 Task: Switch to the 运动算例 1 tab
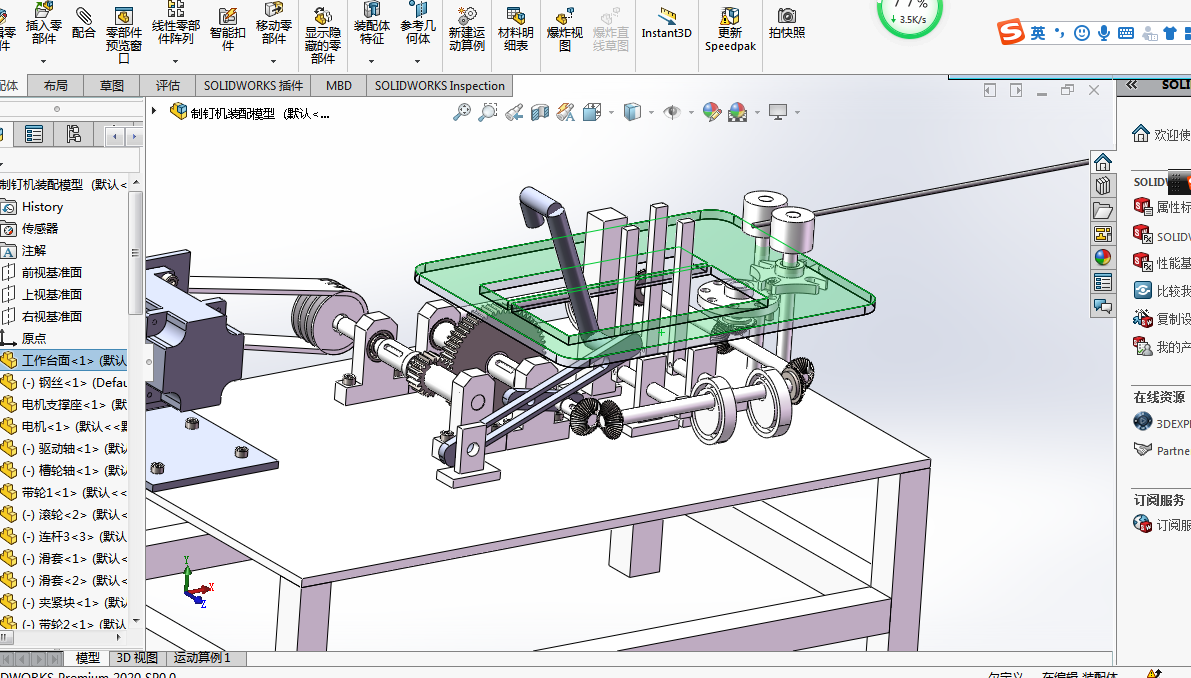click(x=202, y=658)
